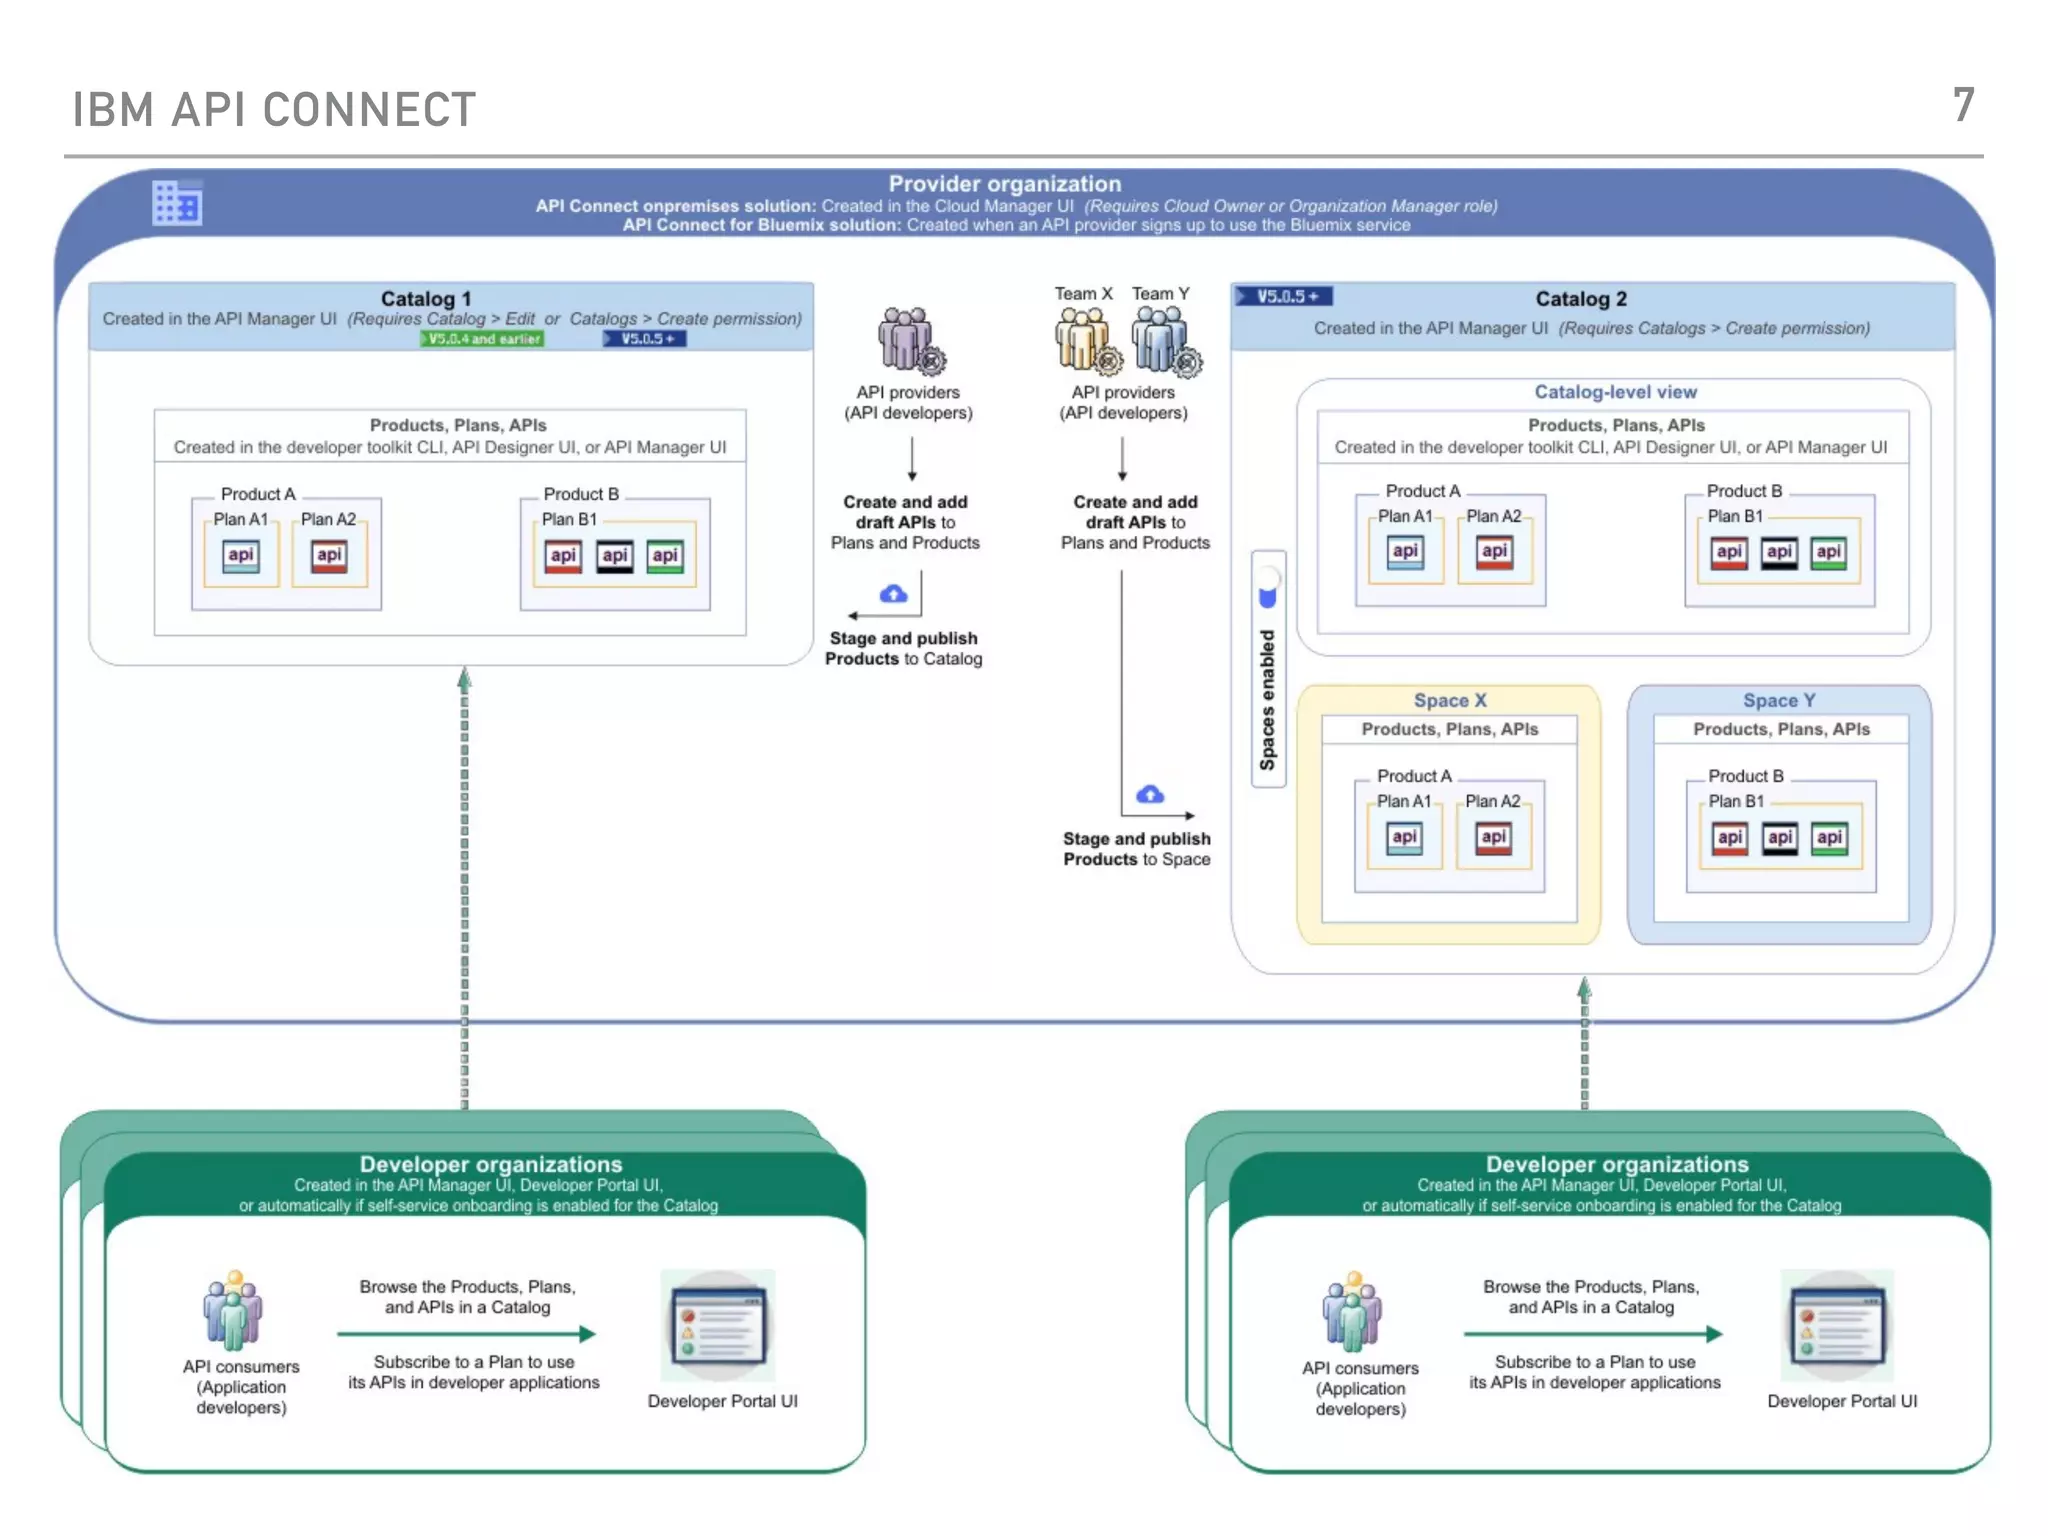This screenshot has height=1536, width=2048.
Task: Click the Provider organization heading
Action: [1005, 184]
